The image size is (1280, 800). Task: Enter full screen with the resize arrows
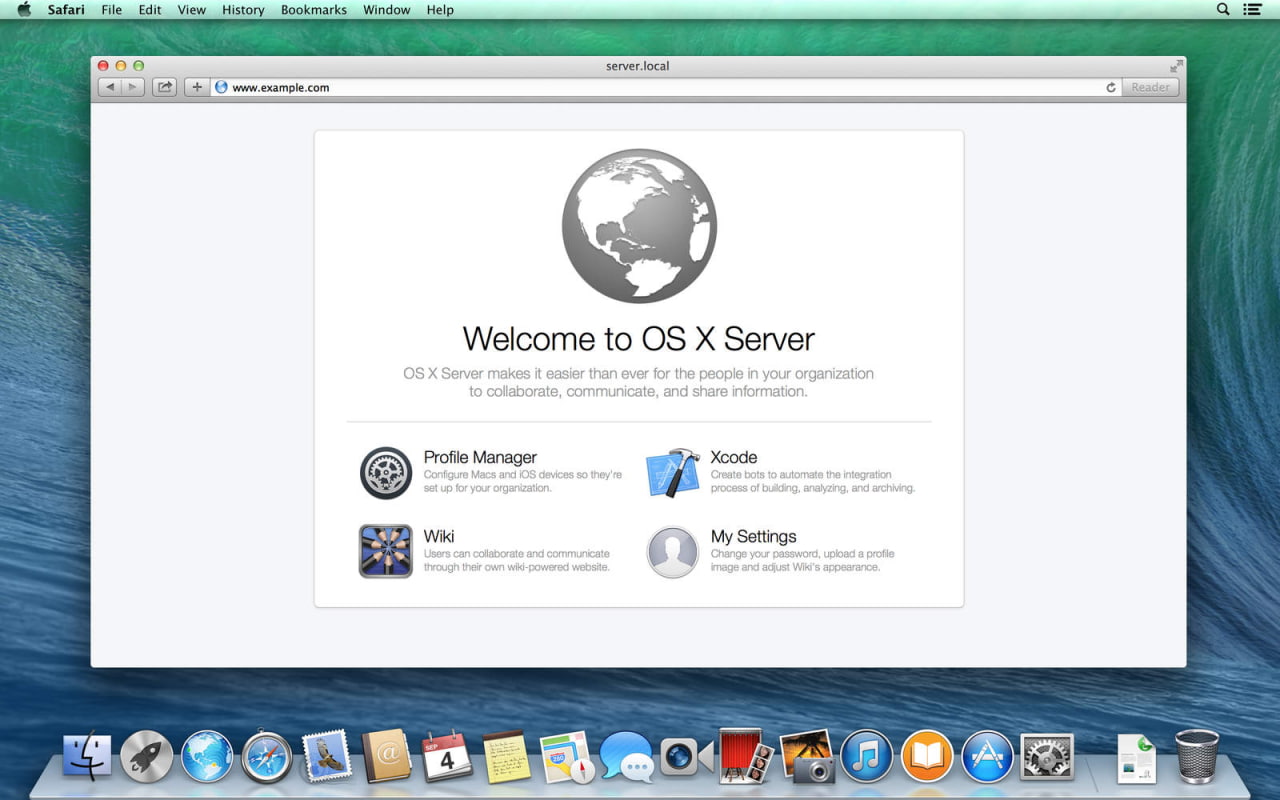[x=1176, y=66]
